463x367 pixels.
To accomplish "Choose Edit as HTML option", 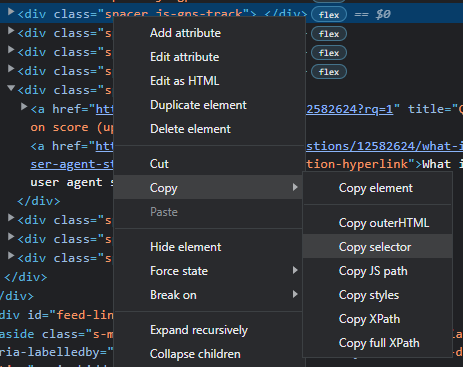I will click(x=208, y=81).
